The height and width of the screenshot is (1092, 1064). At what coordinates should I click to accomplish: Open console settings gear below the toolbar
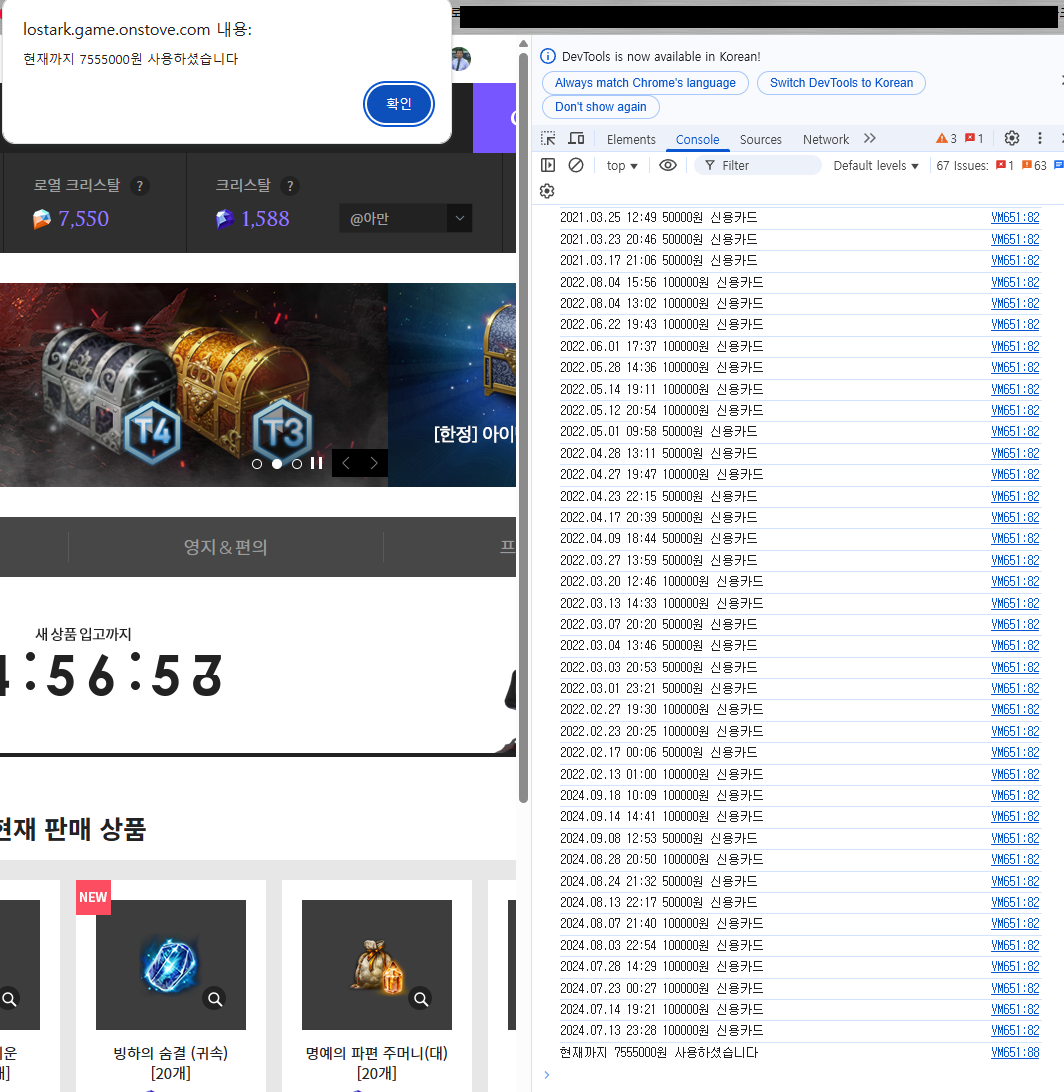click(x=547, y=191)
